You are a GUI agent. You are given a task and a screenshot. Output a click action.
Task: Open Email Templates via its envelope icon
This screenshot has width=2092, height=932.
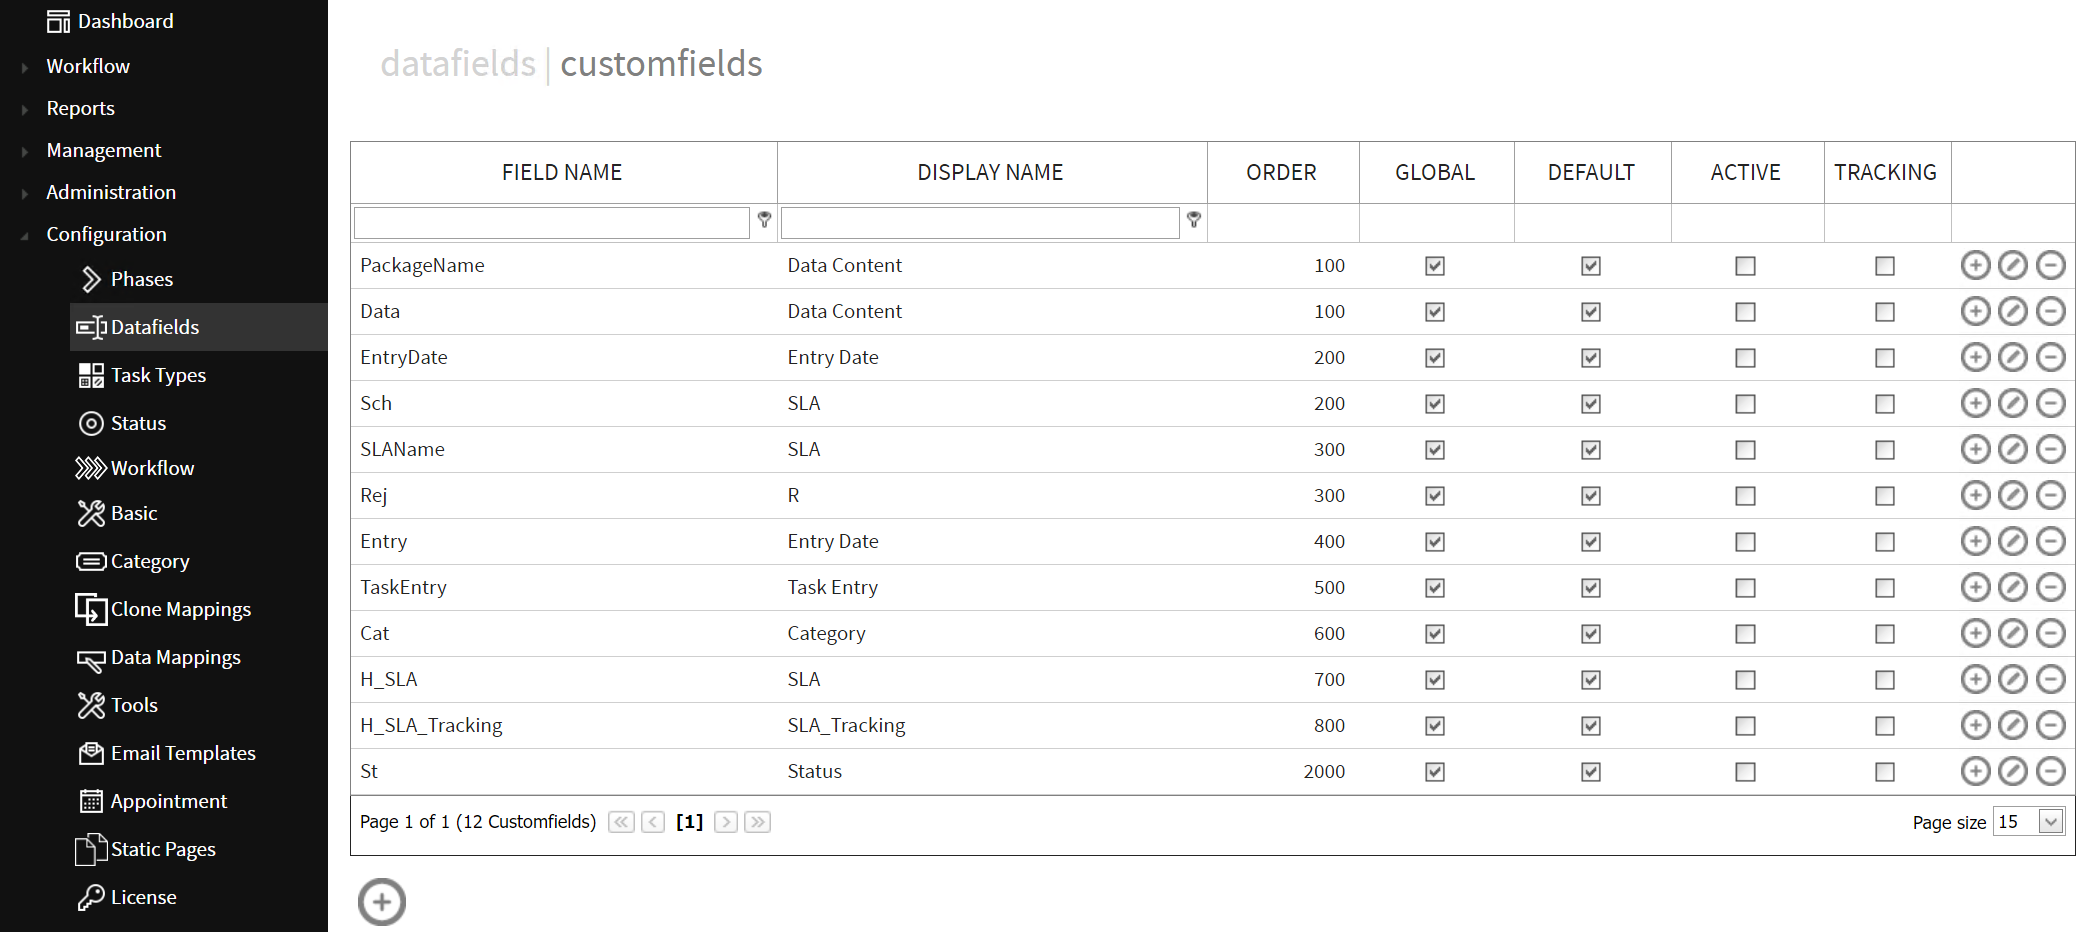coord(91,753)
